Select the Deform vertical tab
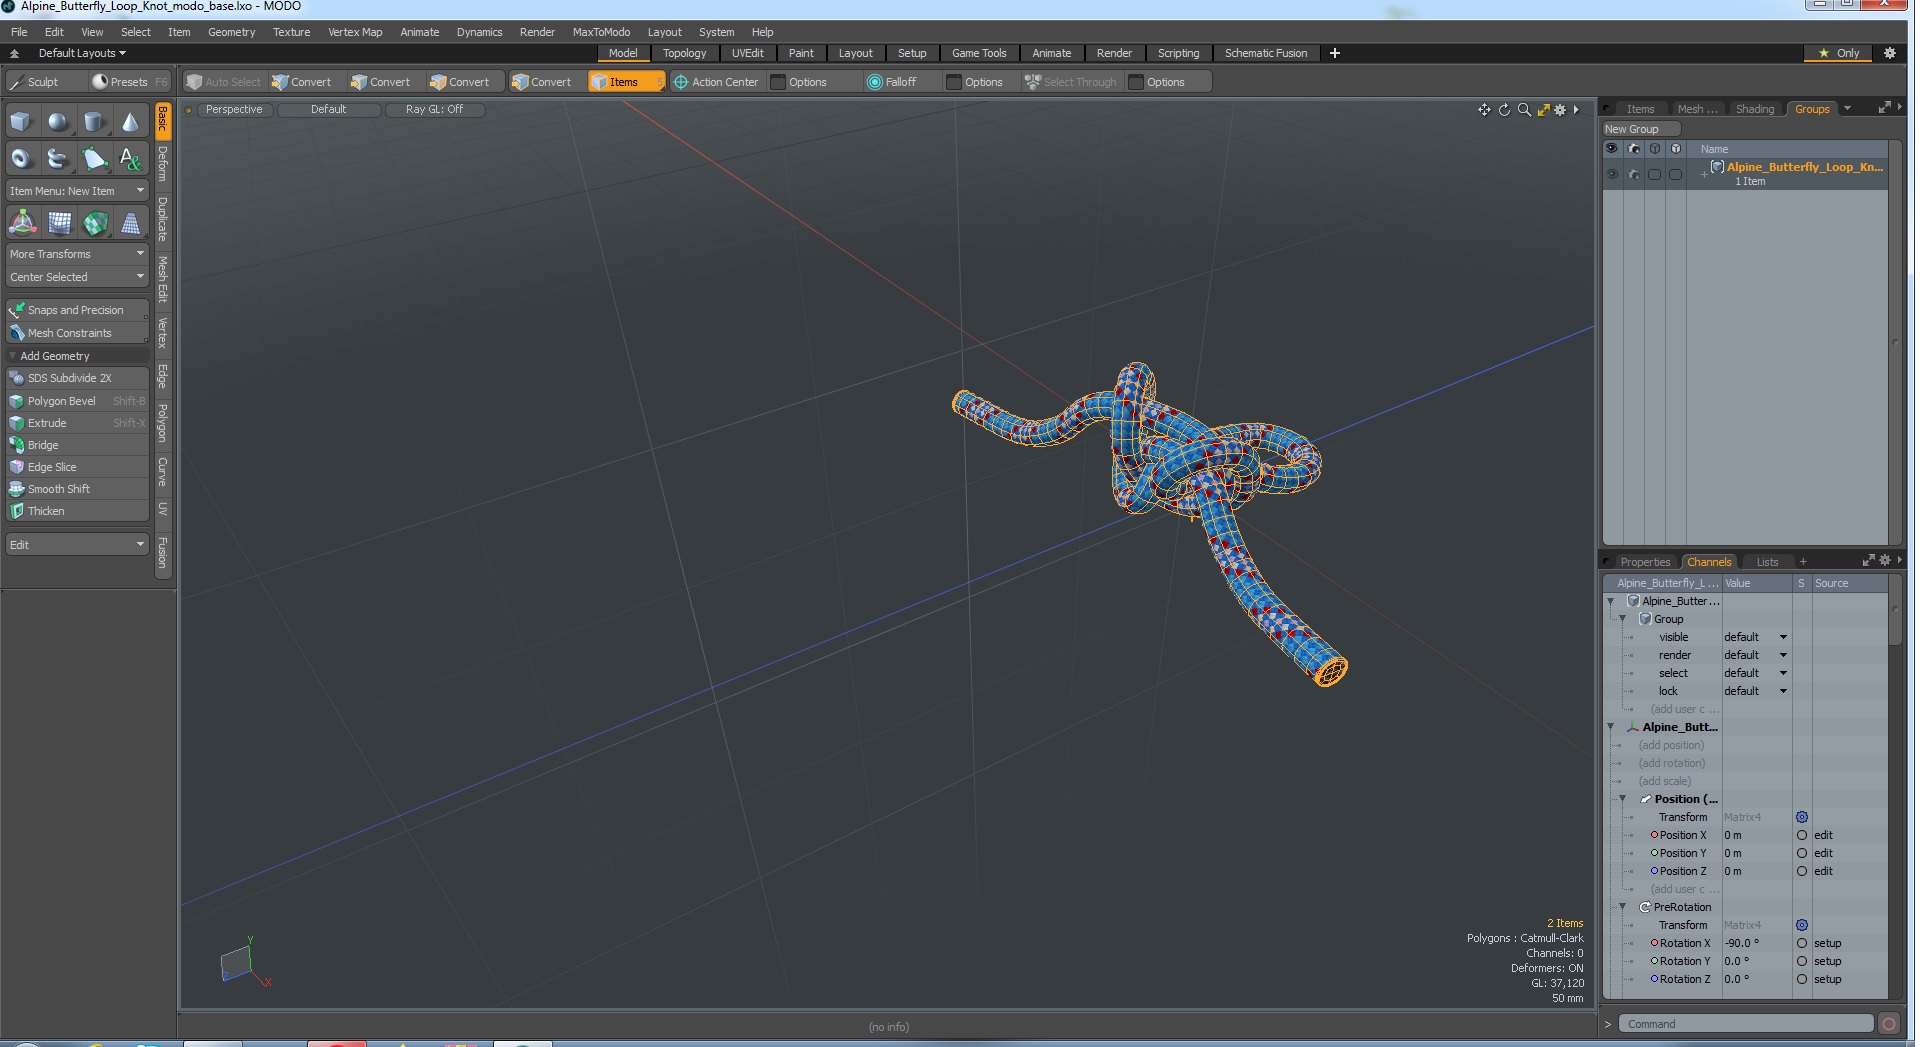This screenshot has height=1047, width=1920. pyautogui.click(x=163, y=164)
